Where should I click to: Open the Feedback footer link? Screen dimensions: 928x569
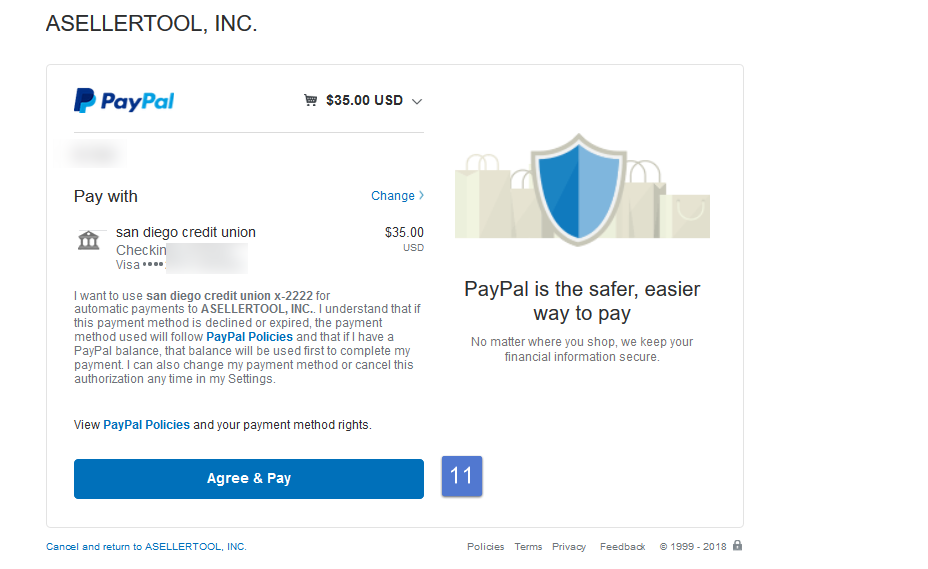tap(622, 547)
